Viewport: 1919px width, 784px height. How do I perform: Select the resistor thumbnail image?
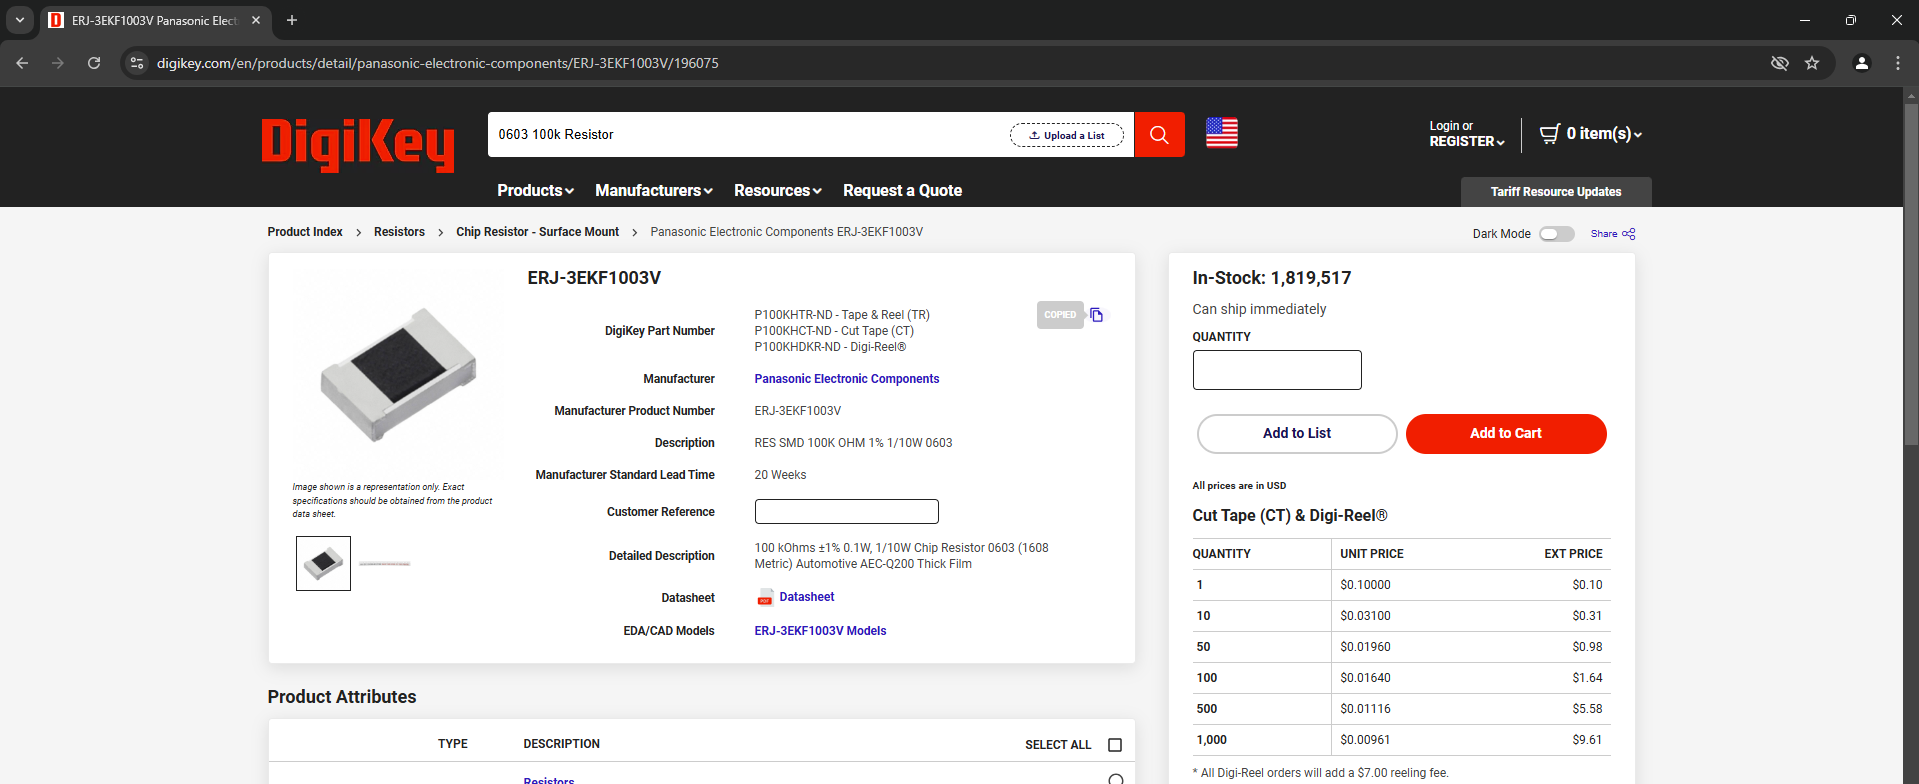tap(323, 563)
